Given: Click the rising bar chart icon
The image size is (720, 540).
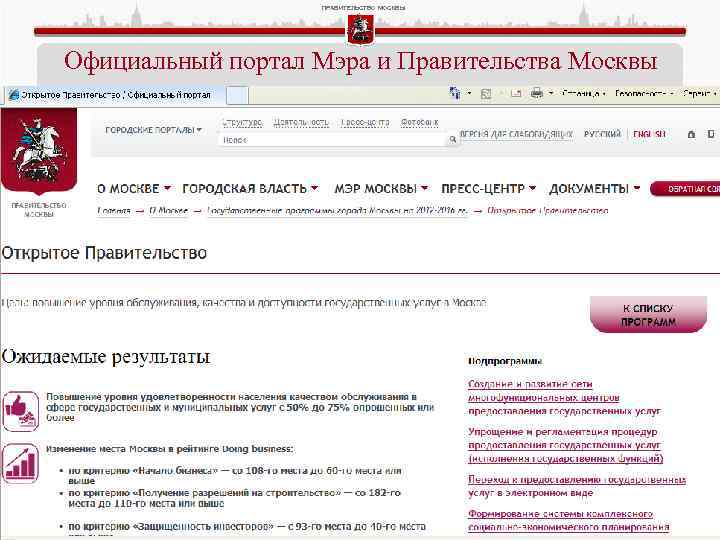Looking at the screenshot, I should (x=21, y=464).
